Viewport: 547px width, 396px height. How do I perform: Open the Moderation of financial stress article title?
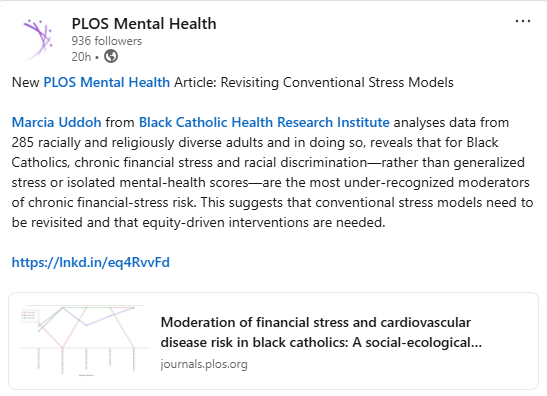point(321,332)
